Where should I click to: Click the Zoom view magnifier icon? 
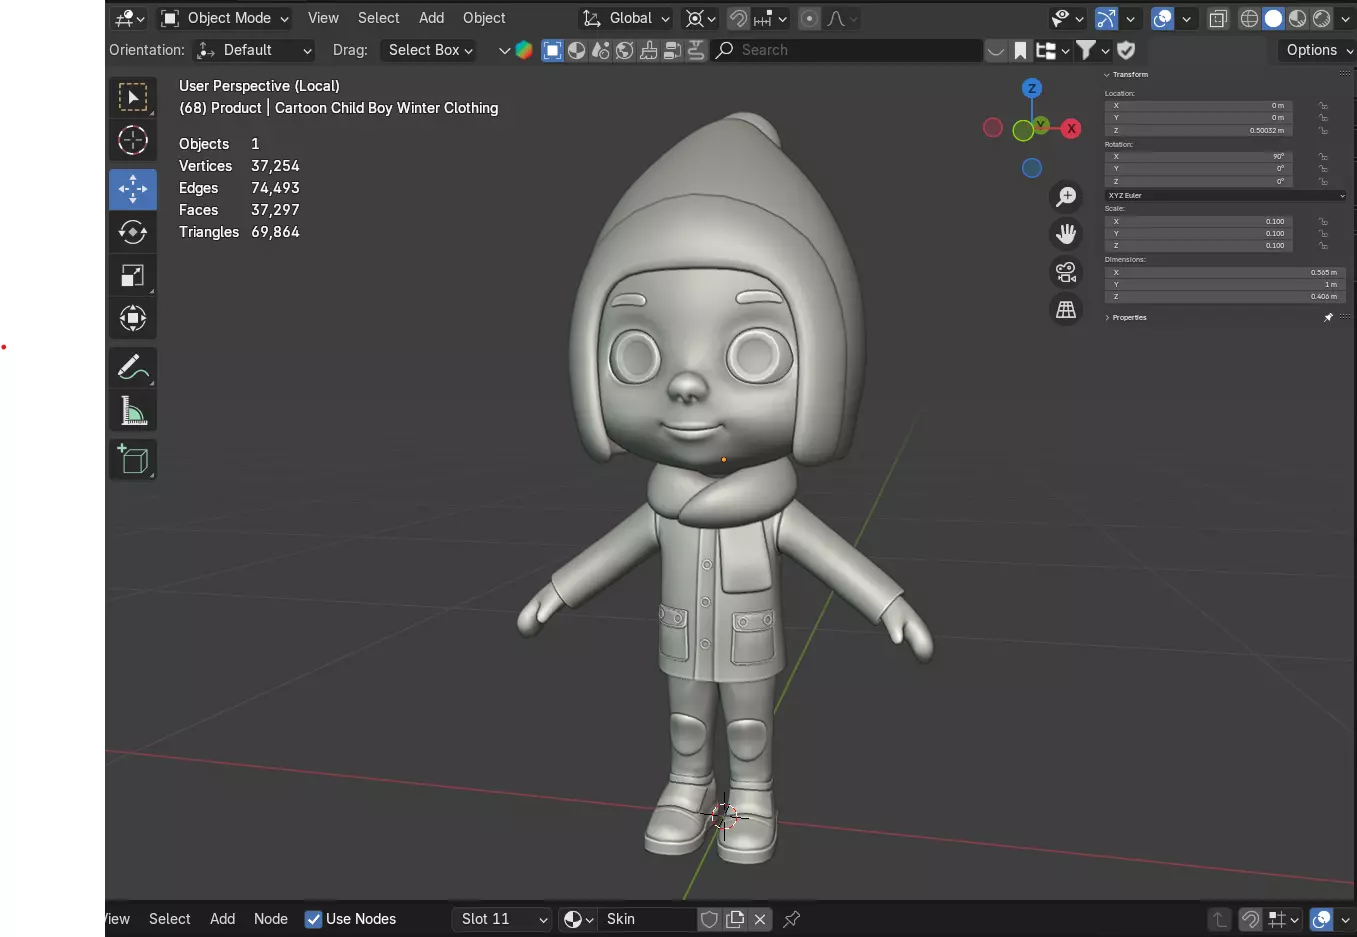coord(1066,197)
